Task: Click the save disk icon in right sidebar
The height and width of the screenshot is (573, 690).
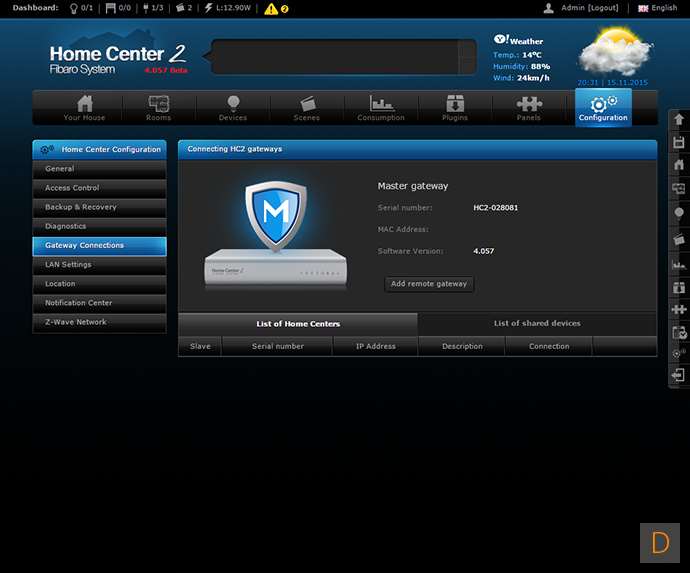Action: pyautogui.click(x=679, y=142)
